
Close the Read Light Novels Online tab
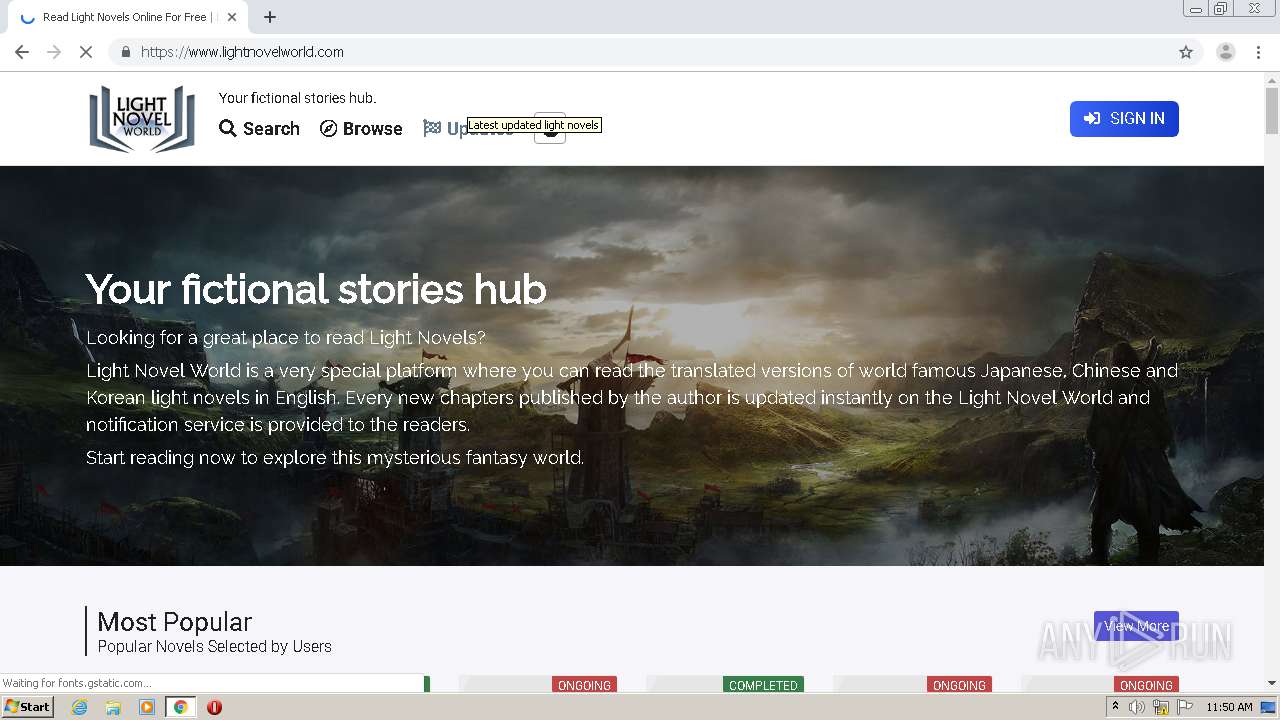click(232, 17)
